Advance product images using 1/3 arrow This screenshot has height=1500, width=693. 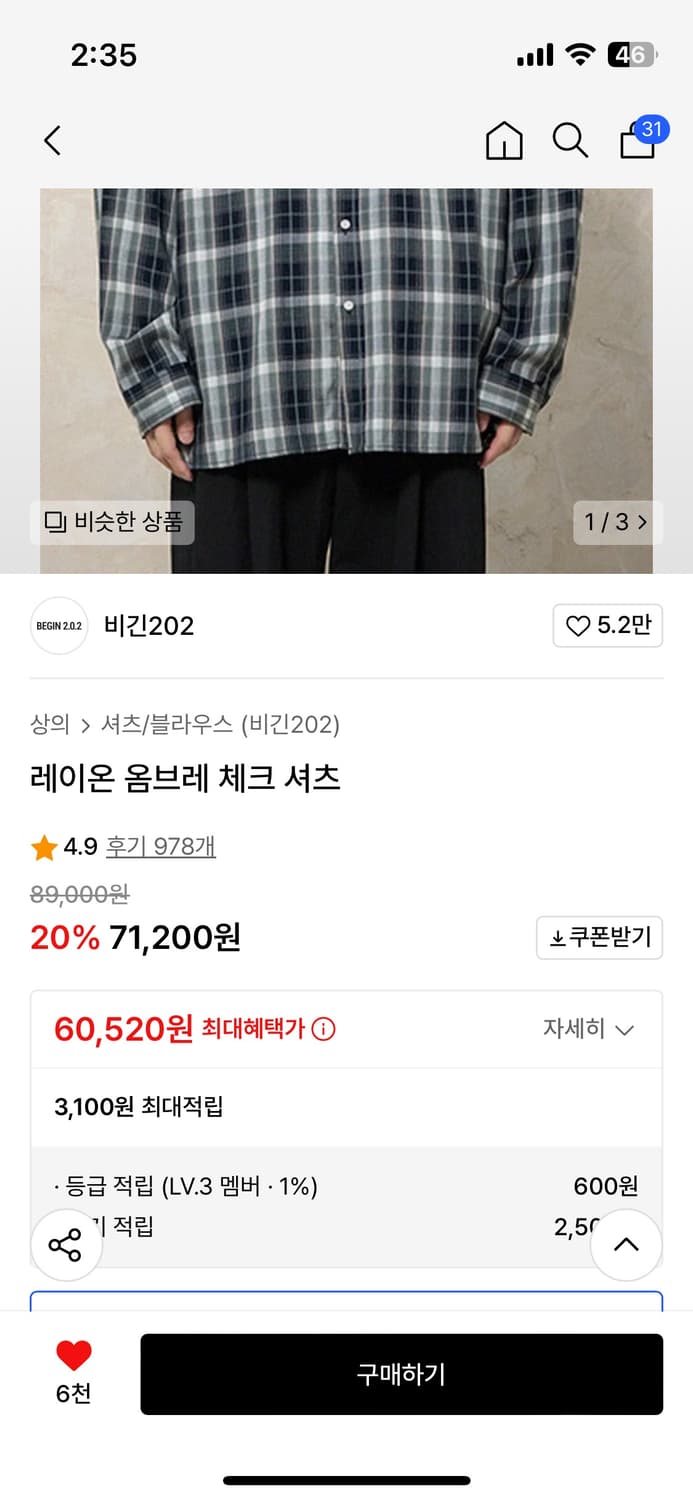(x=618, y=522)
